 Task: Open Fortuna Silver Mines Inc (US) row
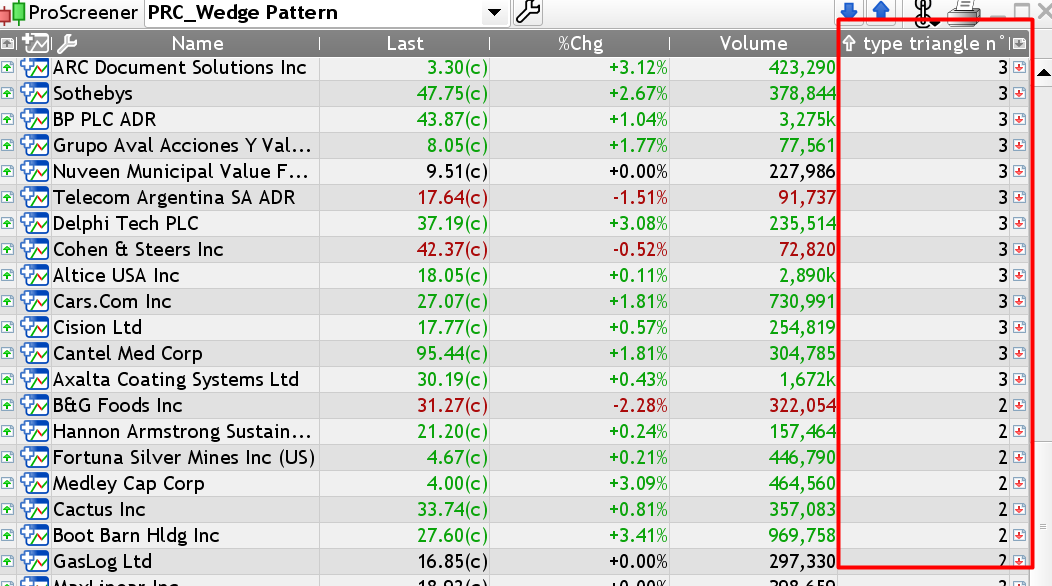point(184,458)
